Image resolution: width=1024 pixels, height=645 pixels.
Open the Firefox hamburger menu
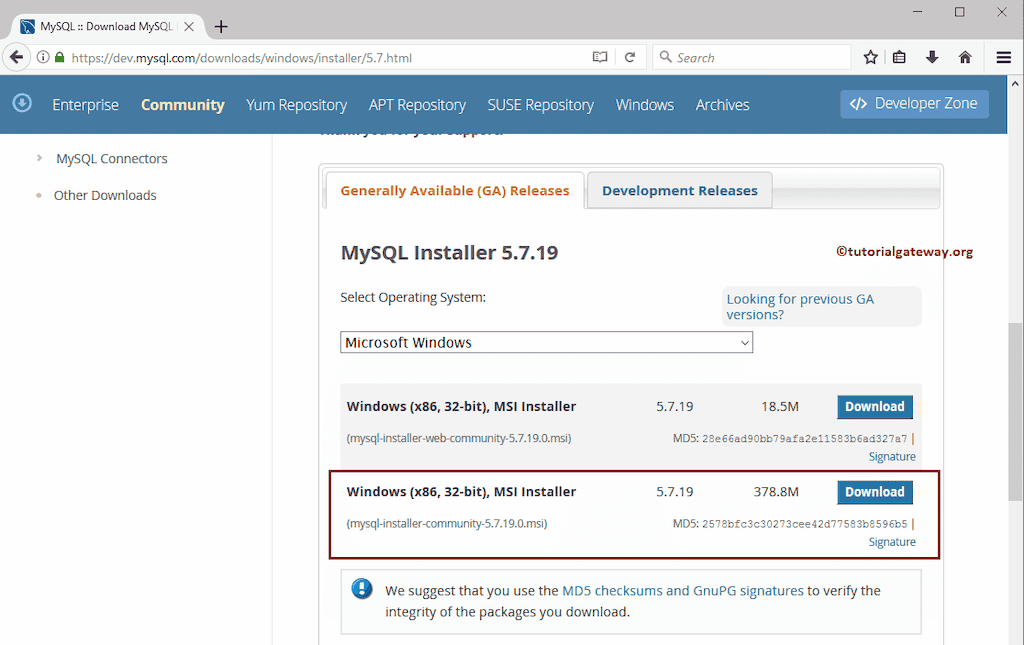coord(1003,57)
